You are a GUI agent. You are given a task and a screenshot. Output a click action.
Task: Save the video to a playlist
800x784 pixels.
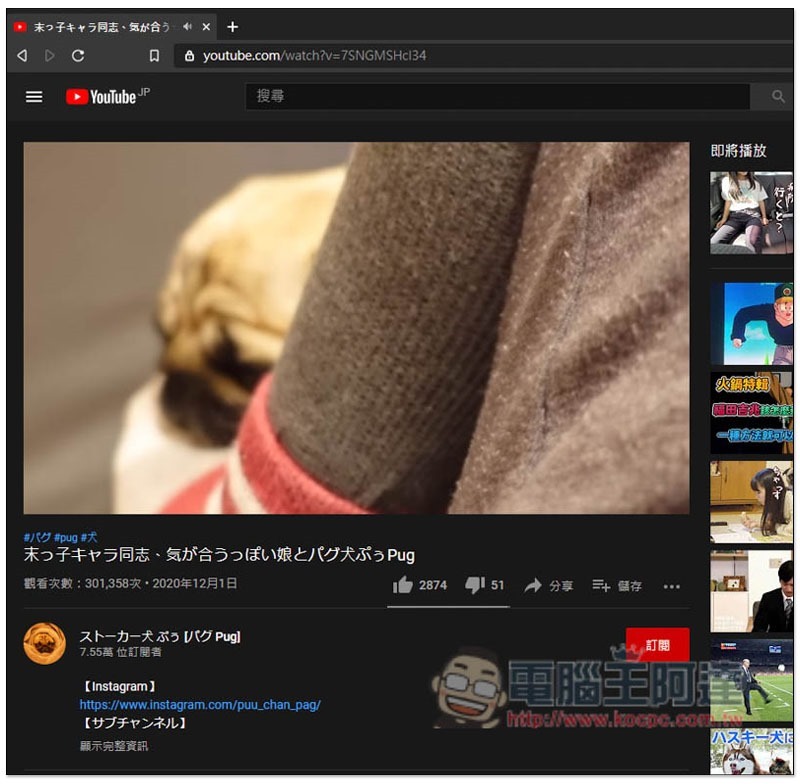click(616, 586)
